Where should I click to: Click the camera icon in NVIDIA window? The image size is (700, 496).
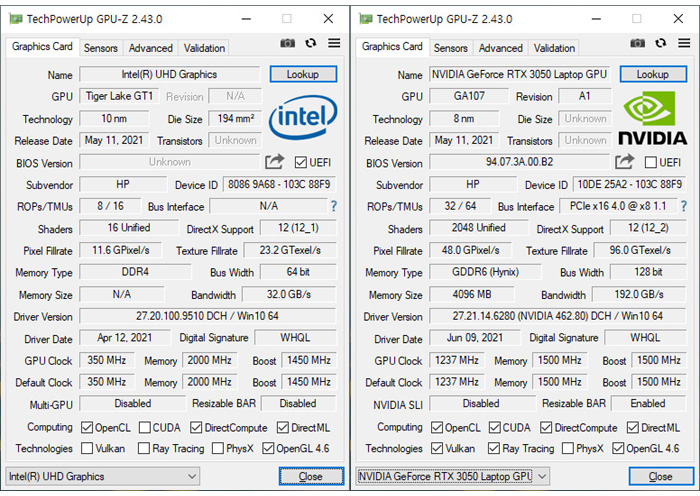click(x=638, y=43)
